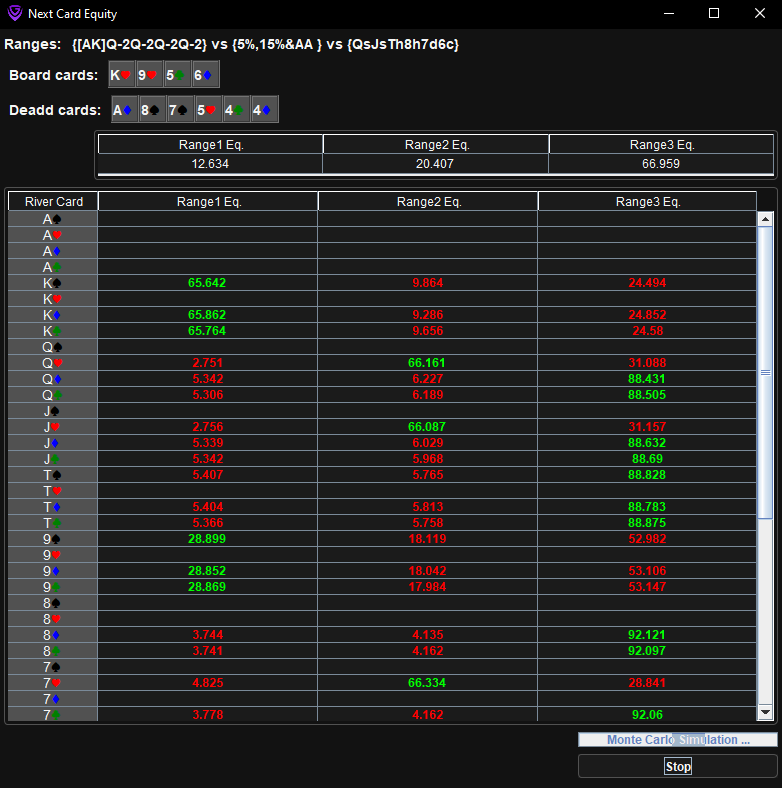
Task: Click the 5 of clubs board card
Action: coord(177,75)
